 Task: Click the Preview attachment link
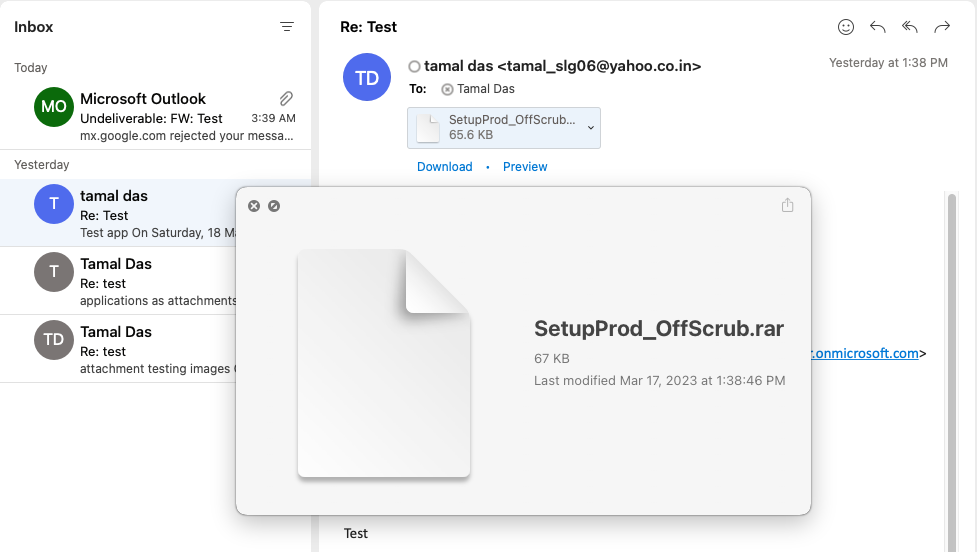[x=525, y=167]
